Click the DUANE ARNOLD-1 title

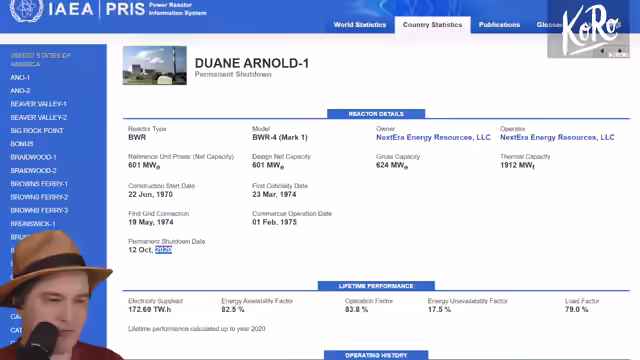(252, 63)
